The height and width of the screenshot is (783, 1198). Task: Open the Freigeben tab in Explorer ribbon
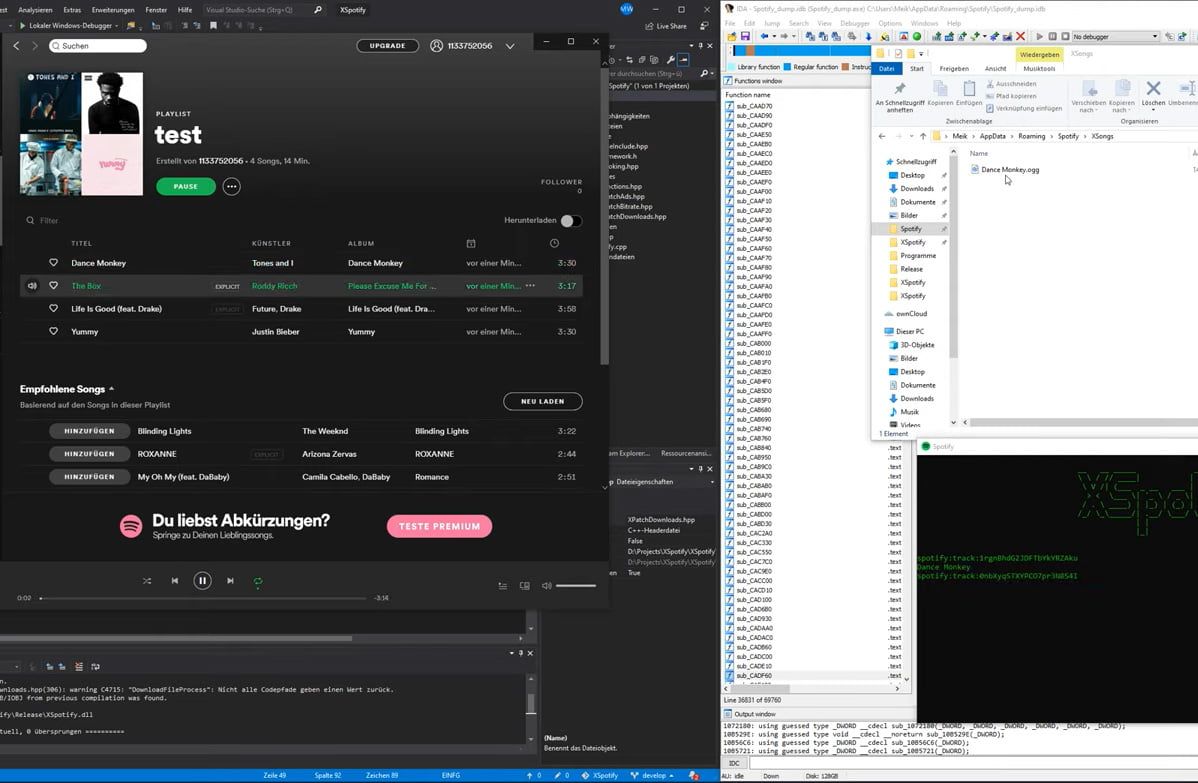[954, 69]
